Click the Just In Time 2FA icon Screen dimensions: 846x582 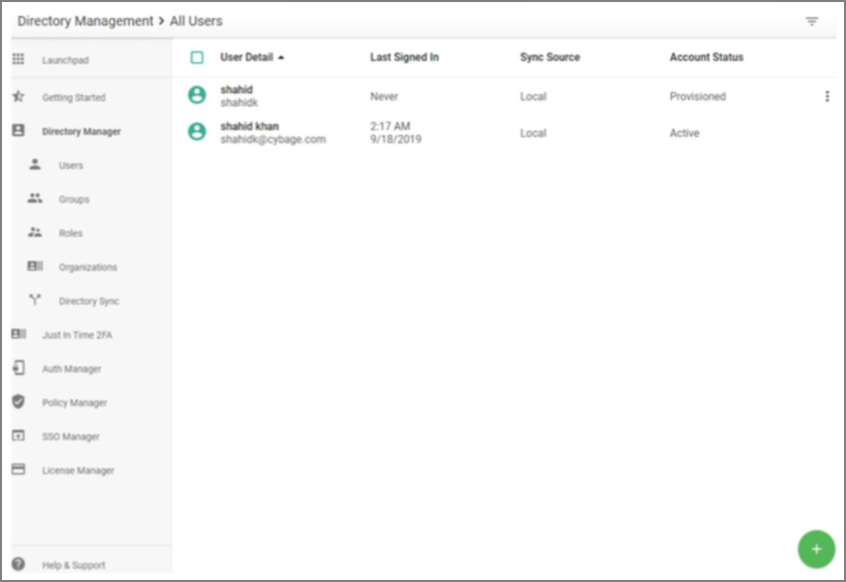(x=18, y=334)
